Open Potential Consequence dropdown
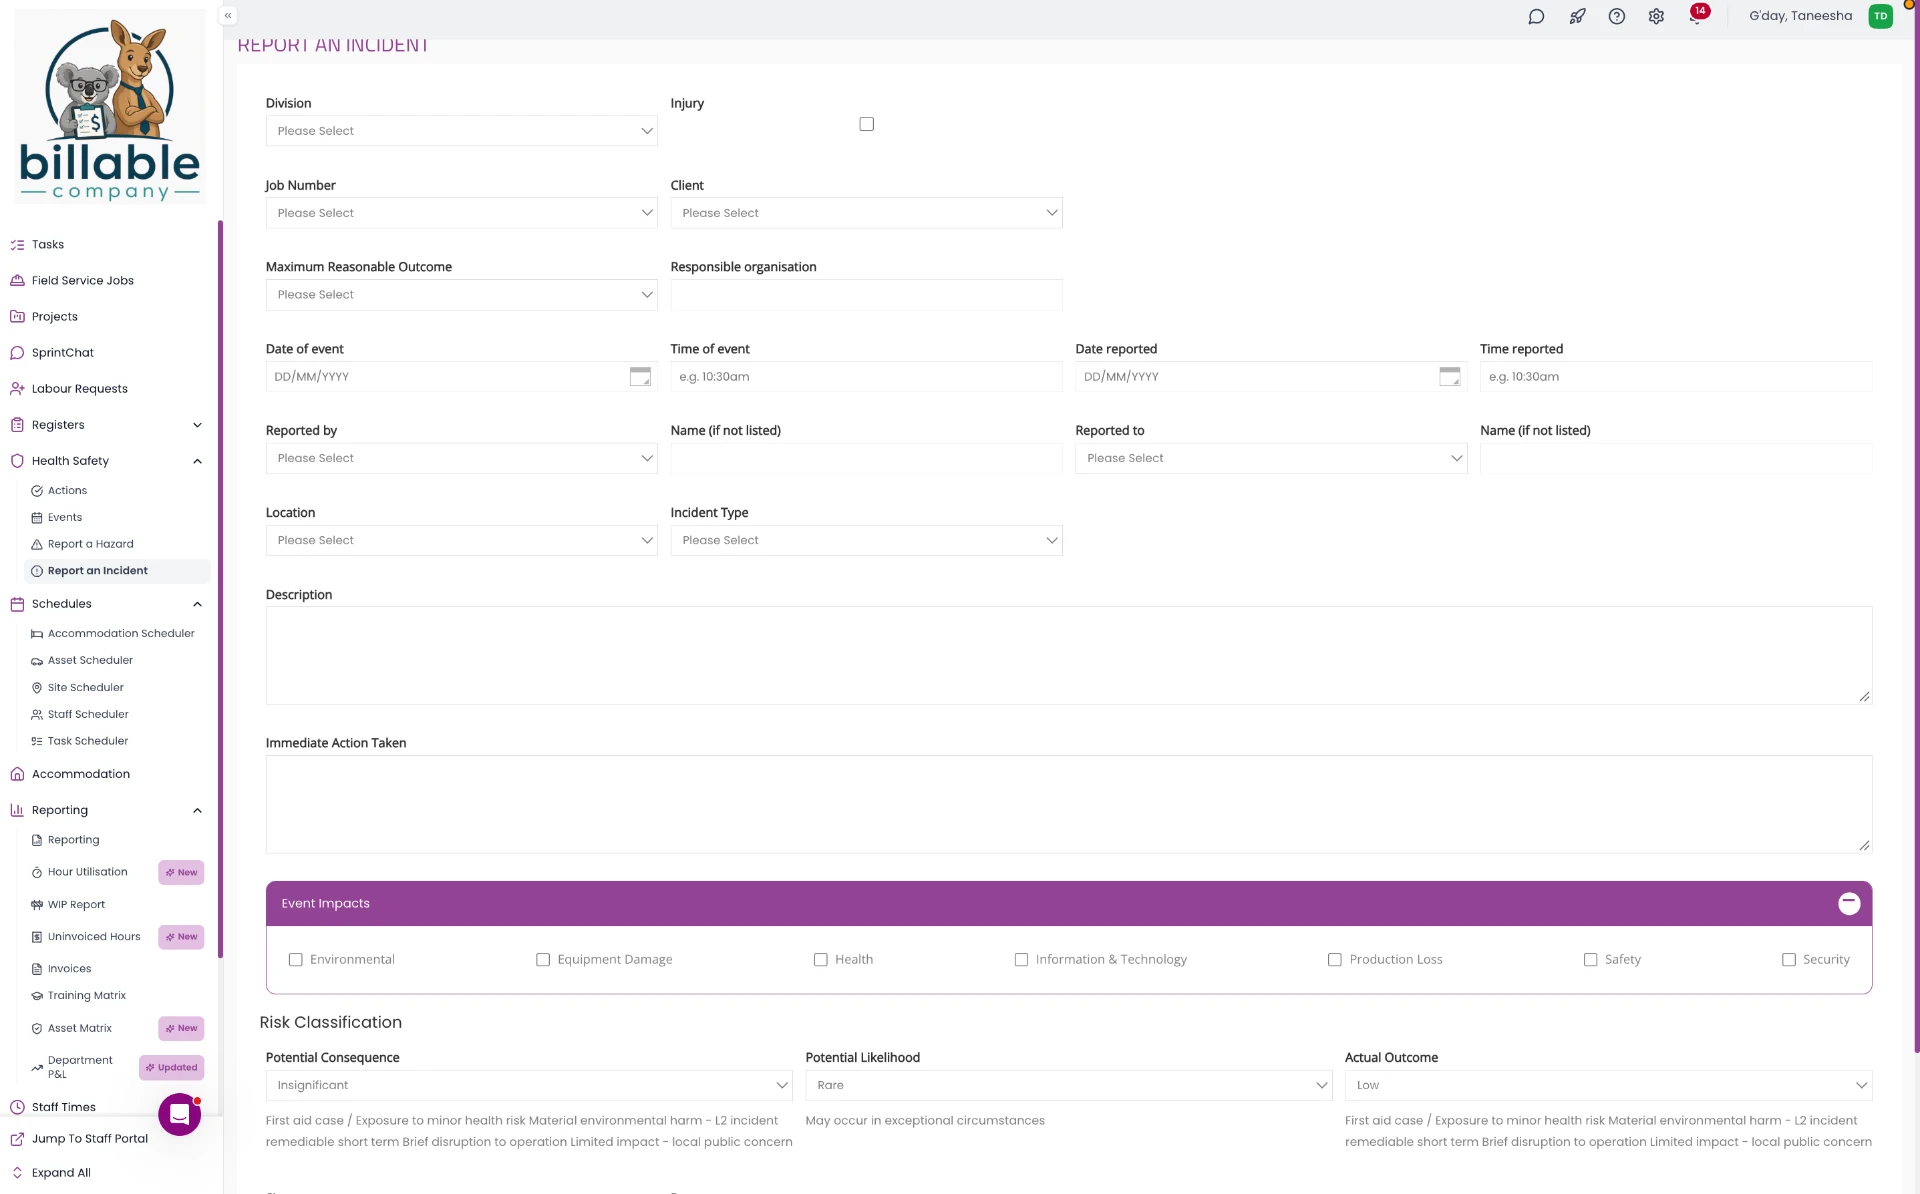Image resolution: width=1920 pixels, height=1194 pixels. click(x=529, y=1085)
